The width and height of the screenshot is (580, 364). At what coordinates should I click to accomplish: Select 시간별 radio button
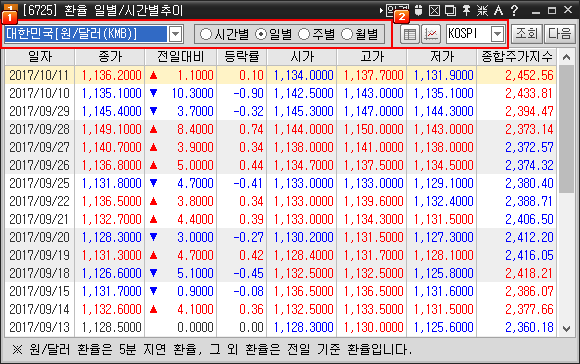click(224, 34)
